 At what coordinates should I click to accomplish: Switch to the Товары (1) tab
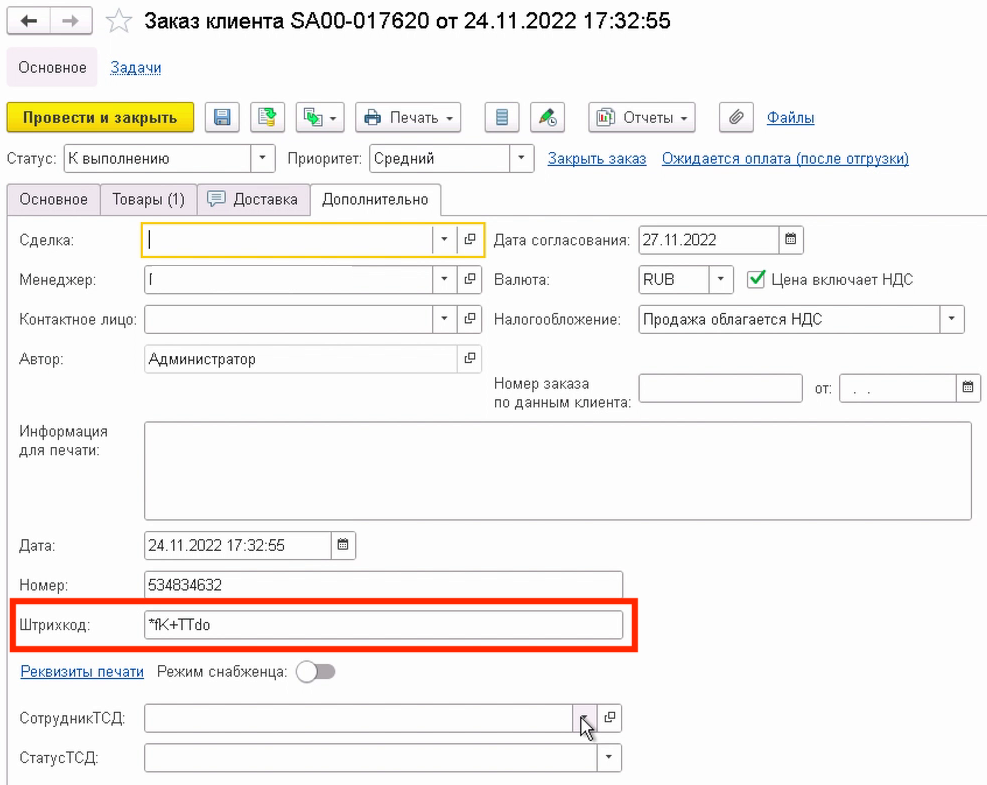point(149,200)
